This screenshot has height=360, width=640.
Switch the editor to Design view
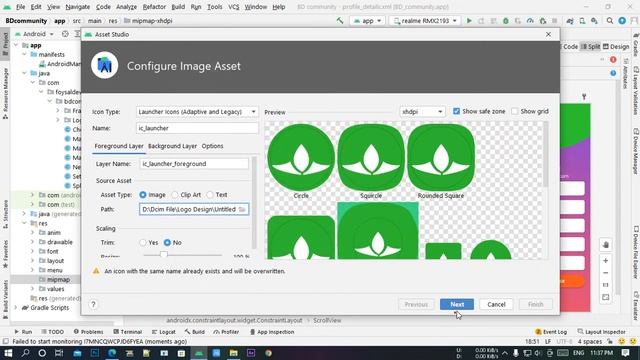[616, 47]
